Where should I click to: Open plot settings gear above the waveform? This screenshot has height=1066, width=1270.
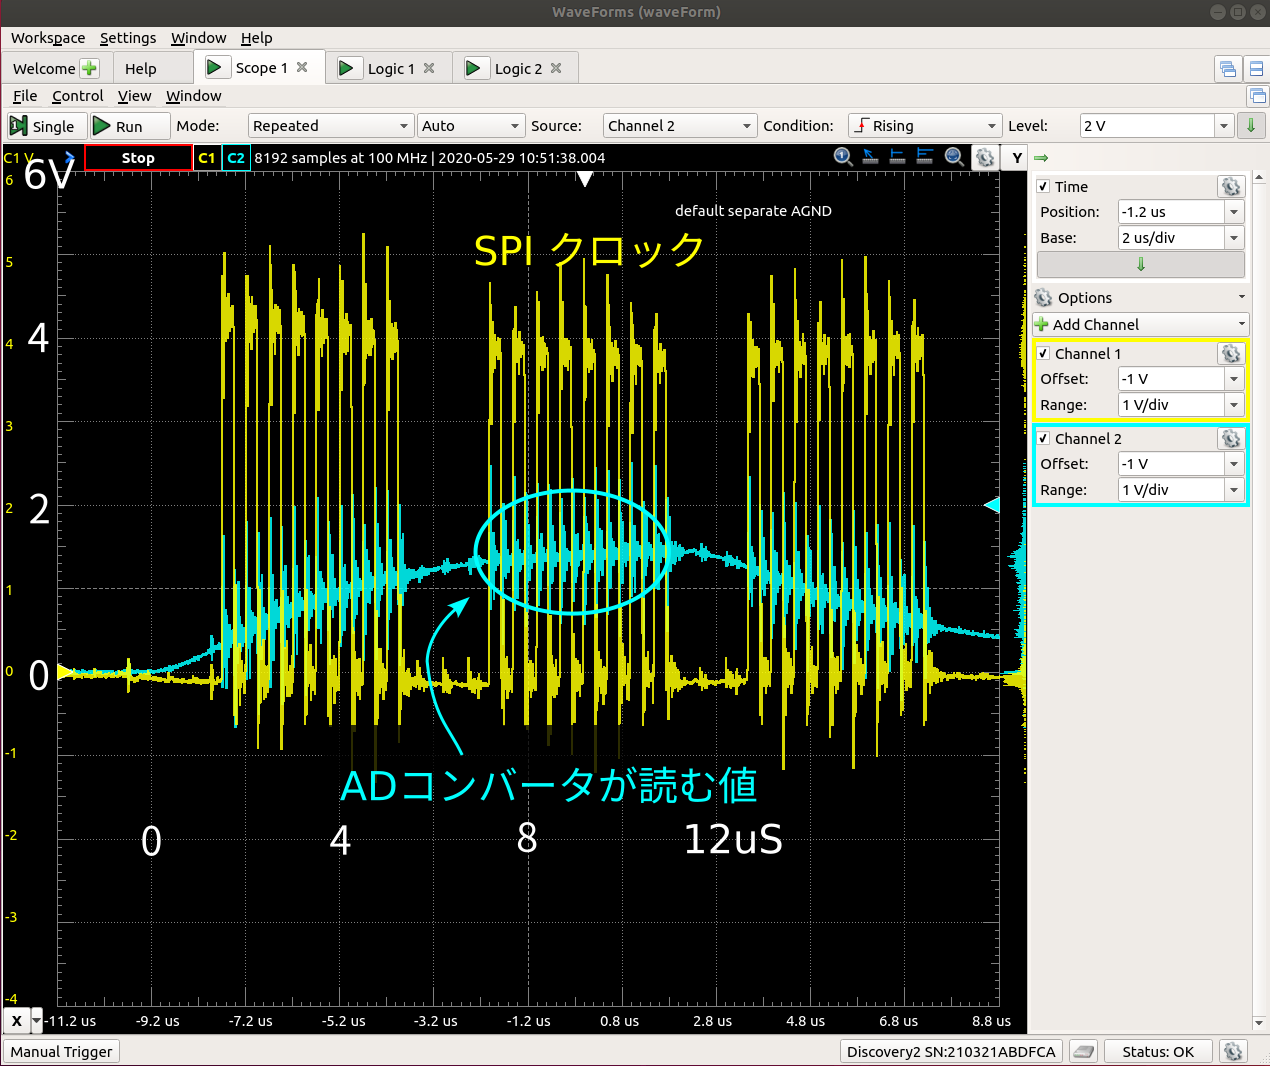point(985,158)
